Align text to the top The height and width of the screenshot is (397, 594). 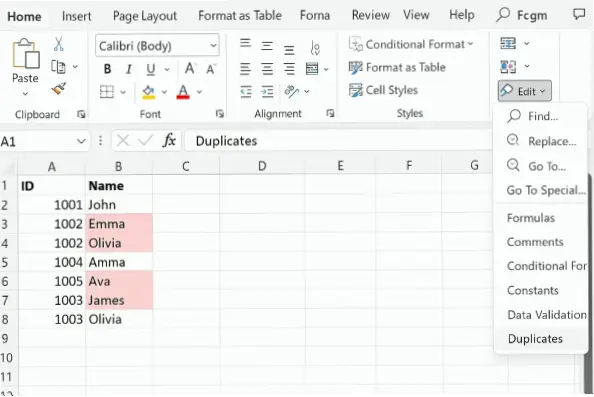[x=245, y=43]
